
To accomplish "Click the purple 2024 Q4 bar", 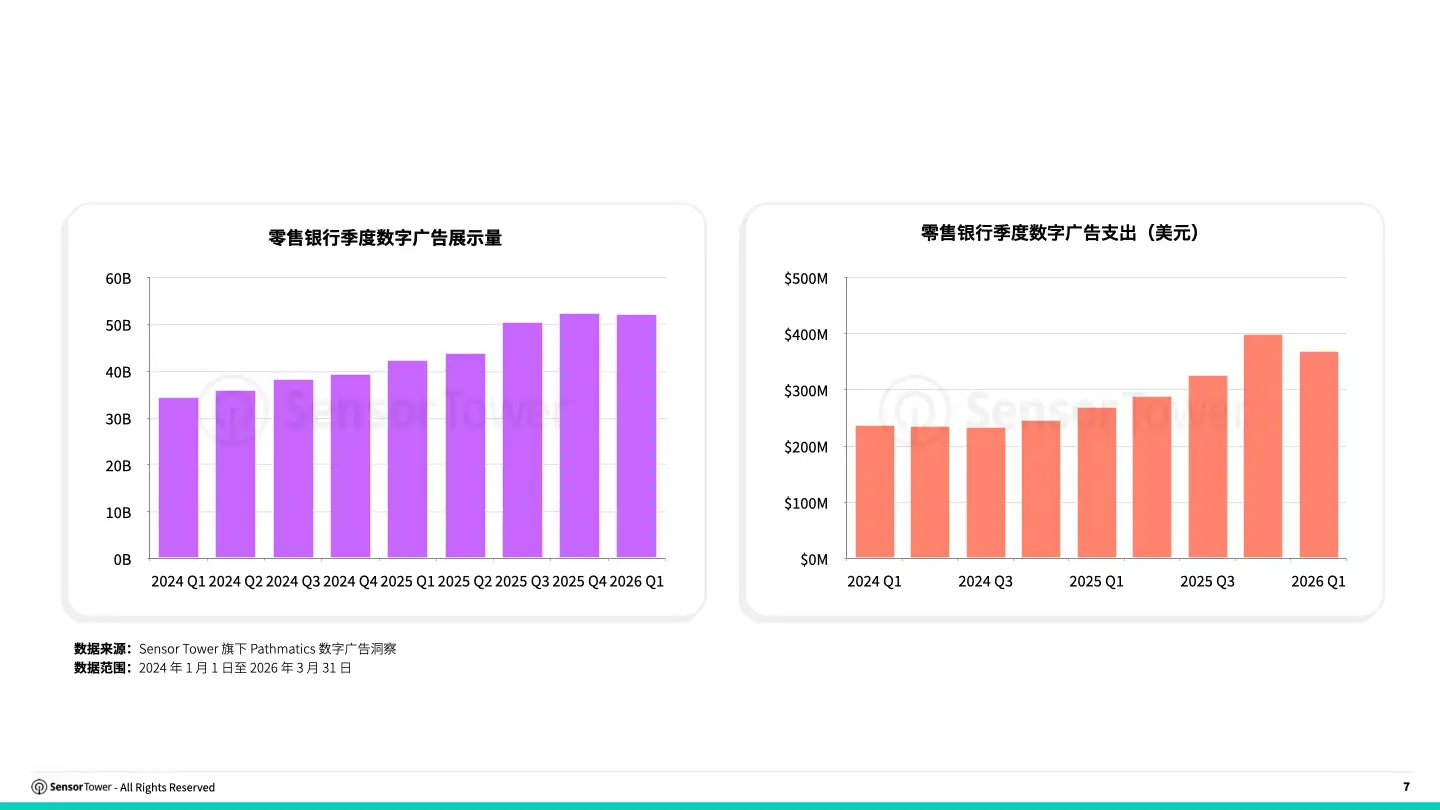I will click(x=351, y=466).
